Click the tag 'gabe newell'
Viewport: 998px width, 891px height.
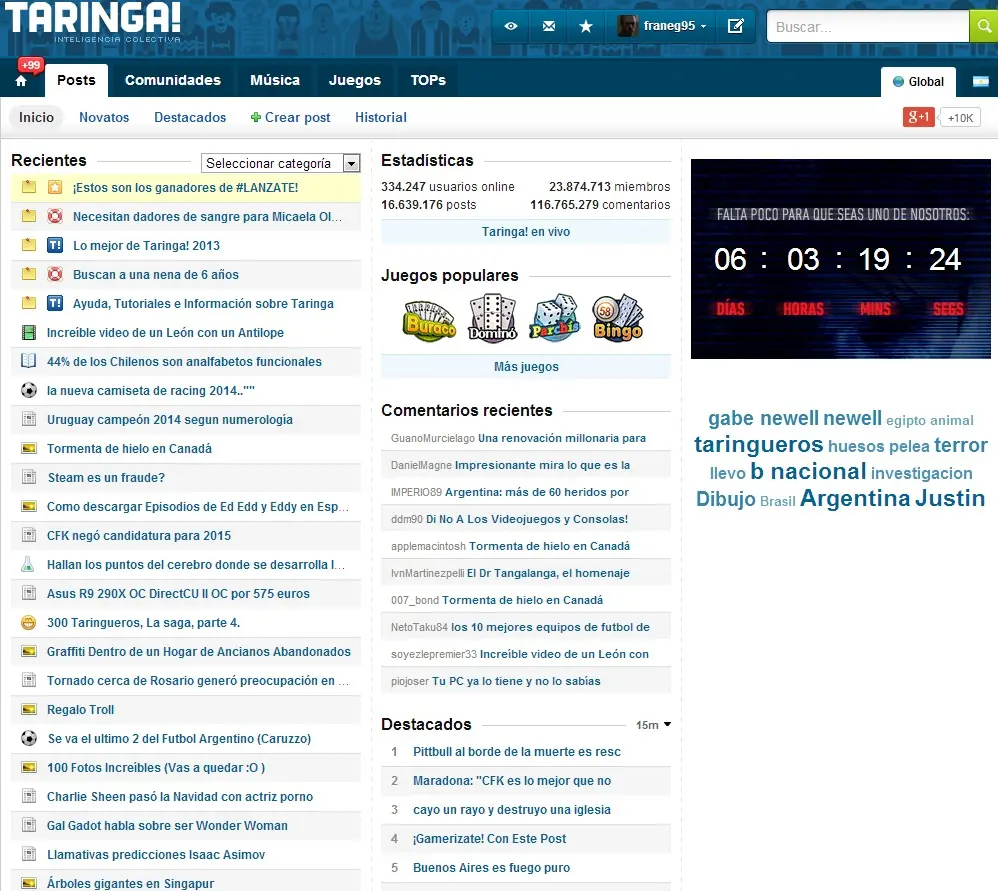pyautogui.click(x=764, y=418)
